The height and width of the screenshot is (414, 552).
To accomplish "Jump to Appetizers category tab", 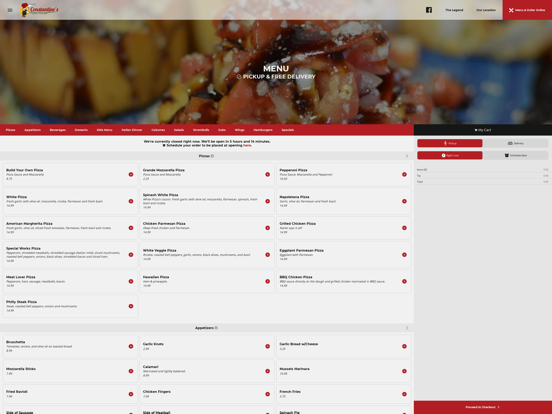I will pyautogui.click(x=32, y=130).
